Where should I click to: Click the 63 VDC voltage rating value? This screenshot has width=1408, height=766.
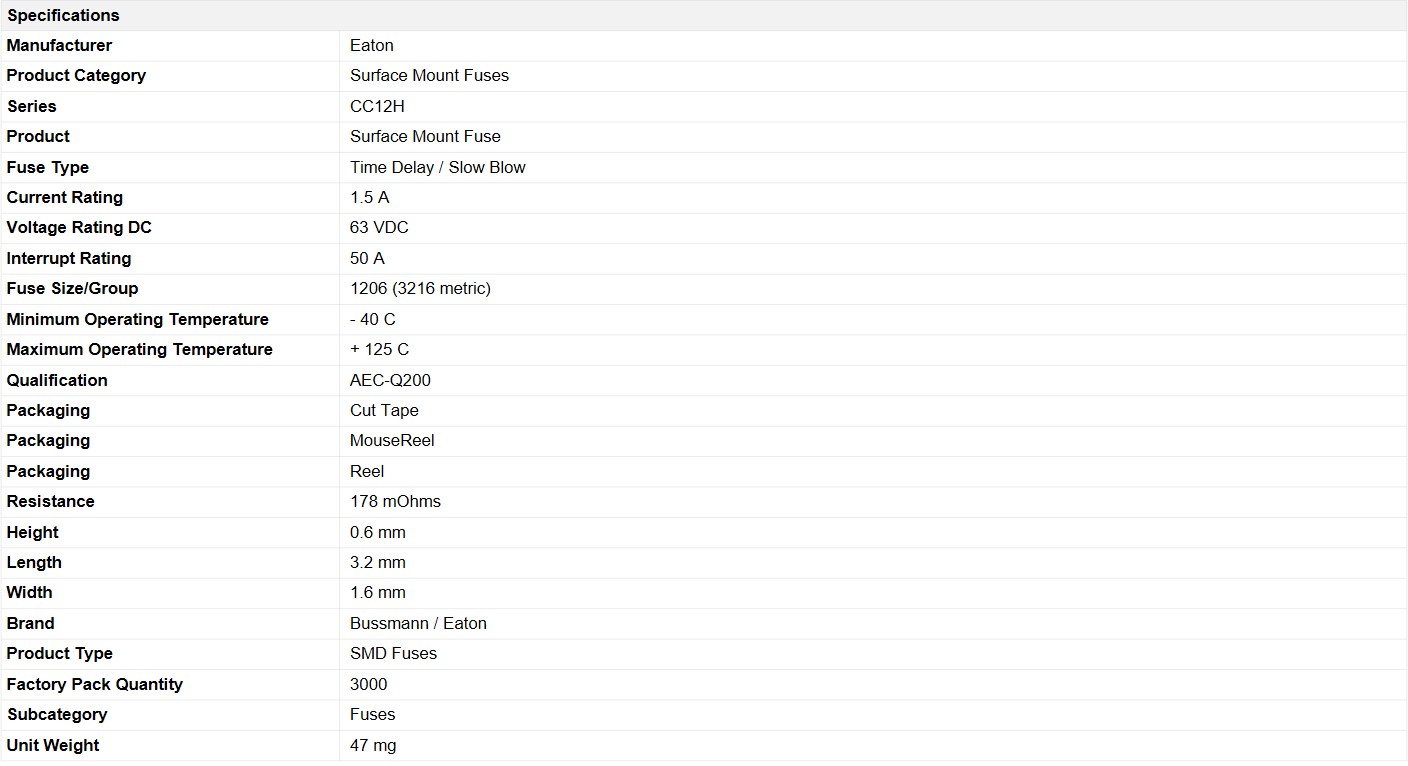[x=379, y=227]
